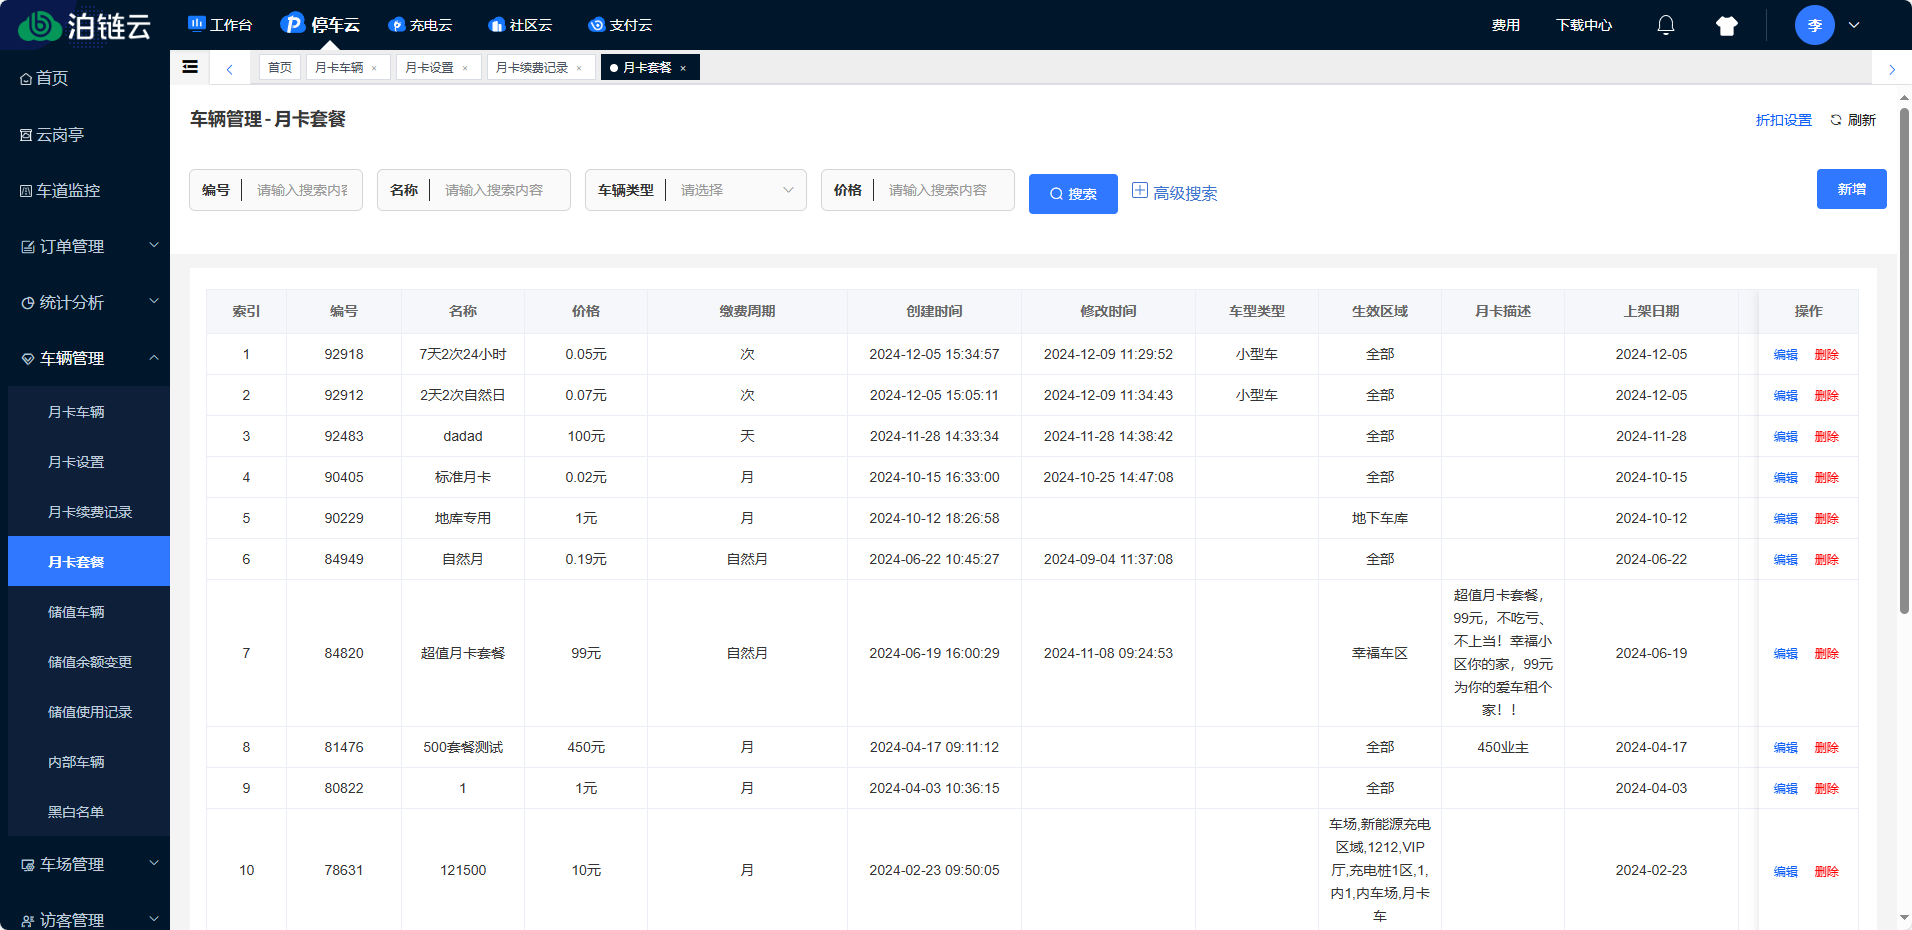1912x930 pixels.
Task: Click the blue 新增 button
Action: [x=1851, y=189]
